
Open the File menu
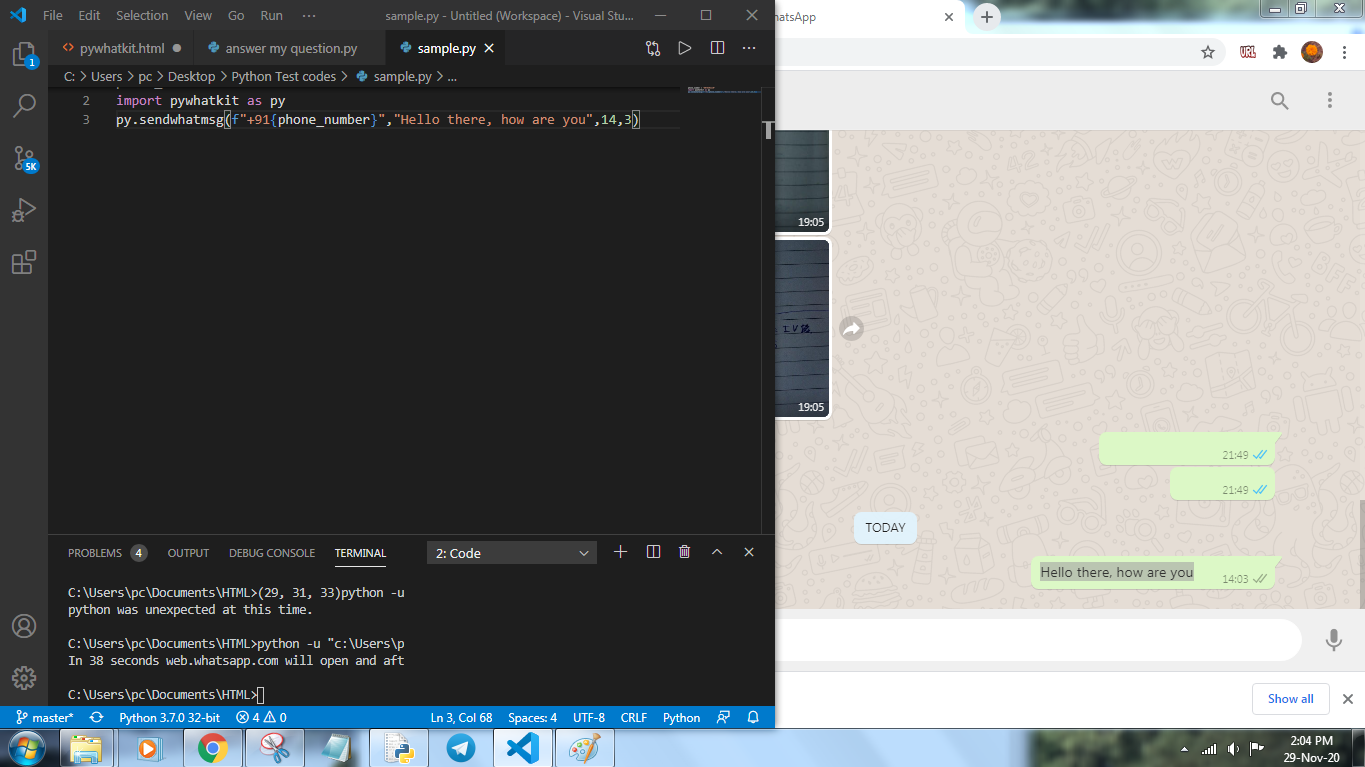click(x=53, y=16)
